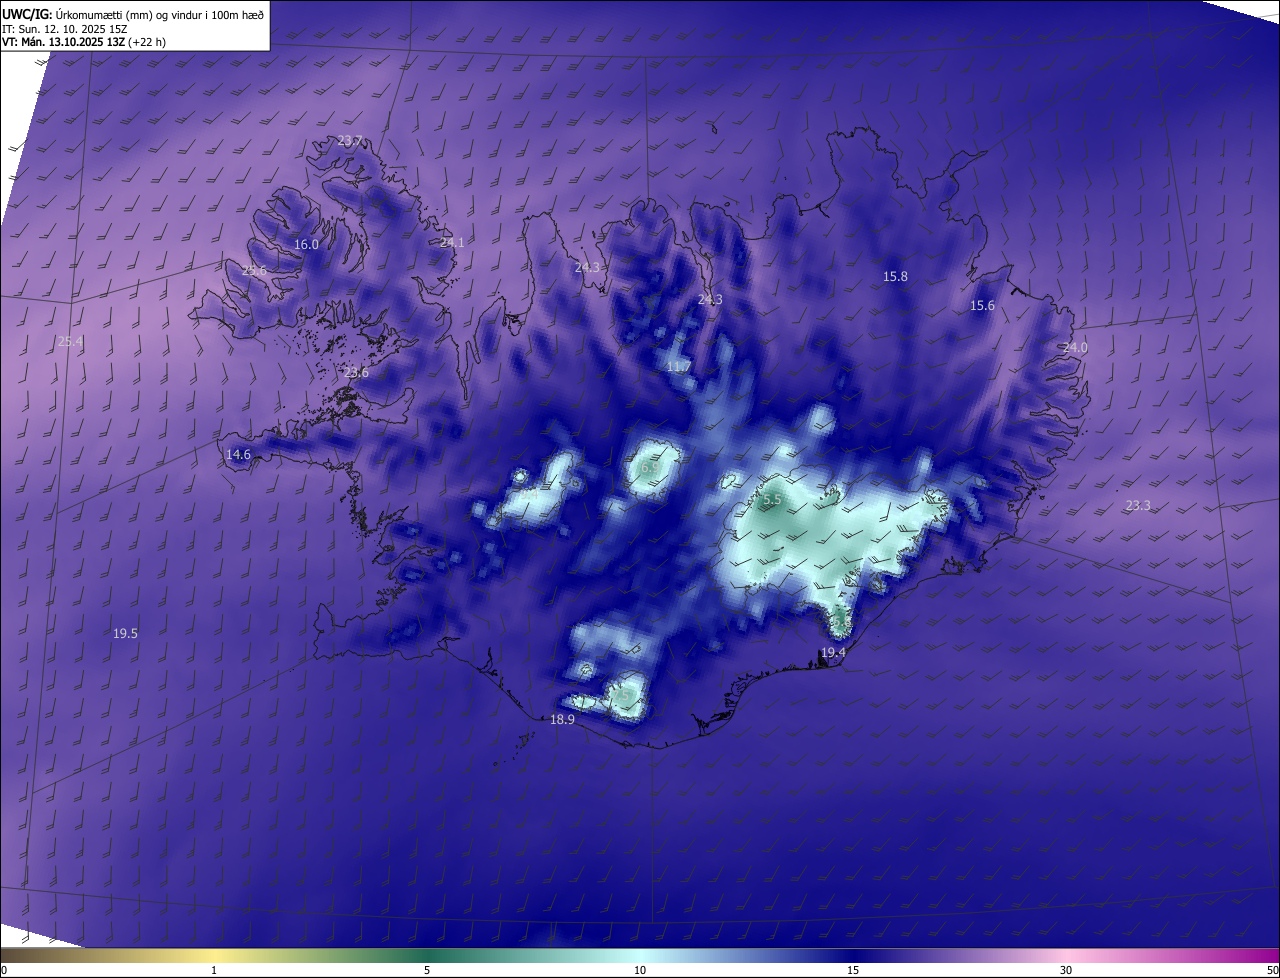
Task: Click the 15.6 value label
Action: [982, 306]
